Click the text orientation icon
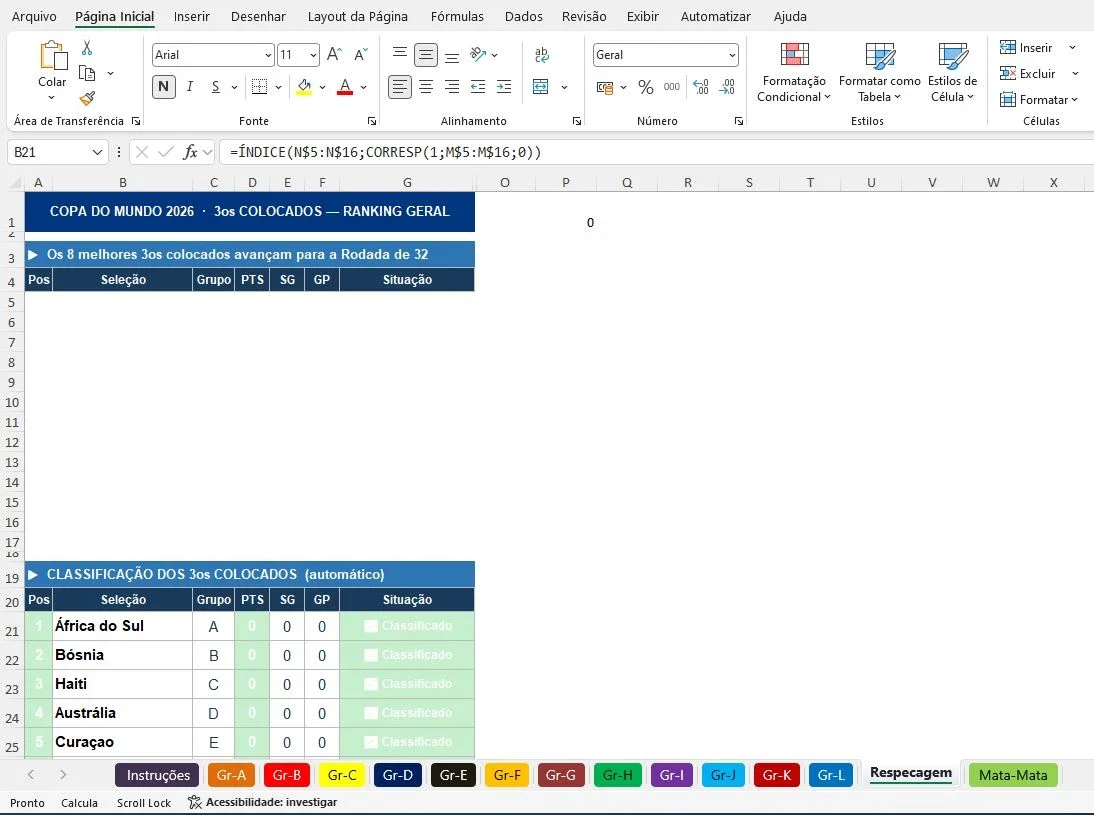Viewport: 1094px width, 815px height. click(478, 54)
